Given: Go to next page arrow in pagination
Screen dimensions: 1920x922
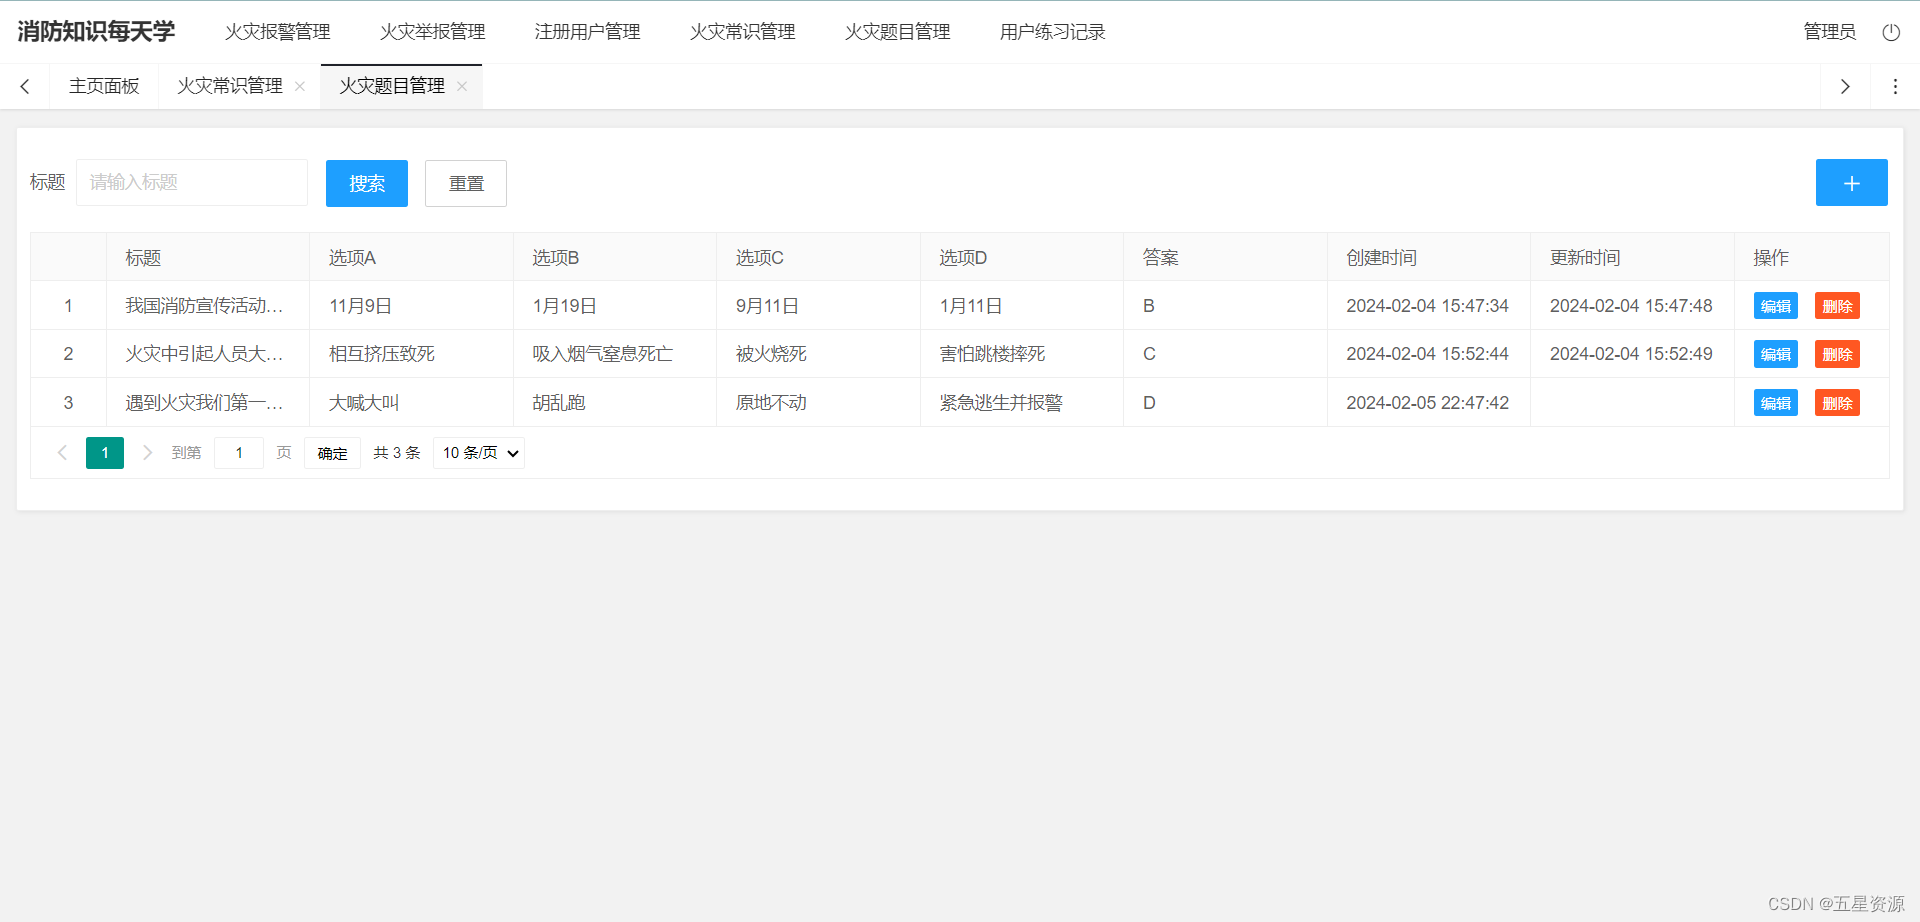Looking at the screenshot, I should coord(147,453).
